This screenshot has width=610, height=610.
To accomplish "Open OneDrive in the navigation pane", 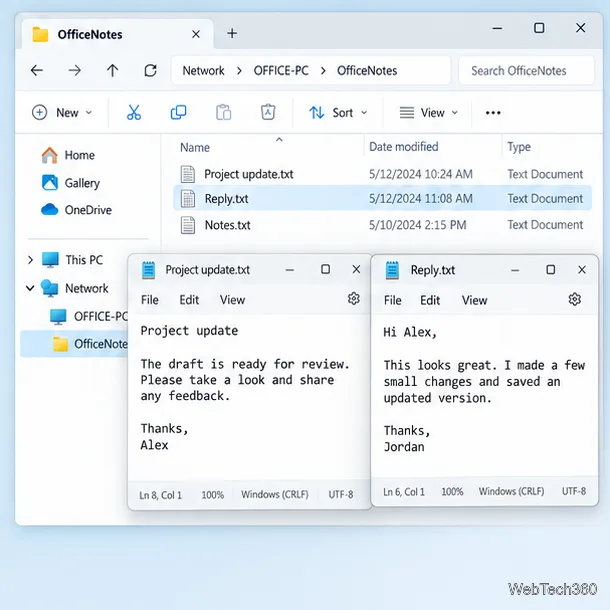I will 77,210.
